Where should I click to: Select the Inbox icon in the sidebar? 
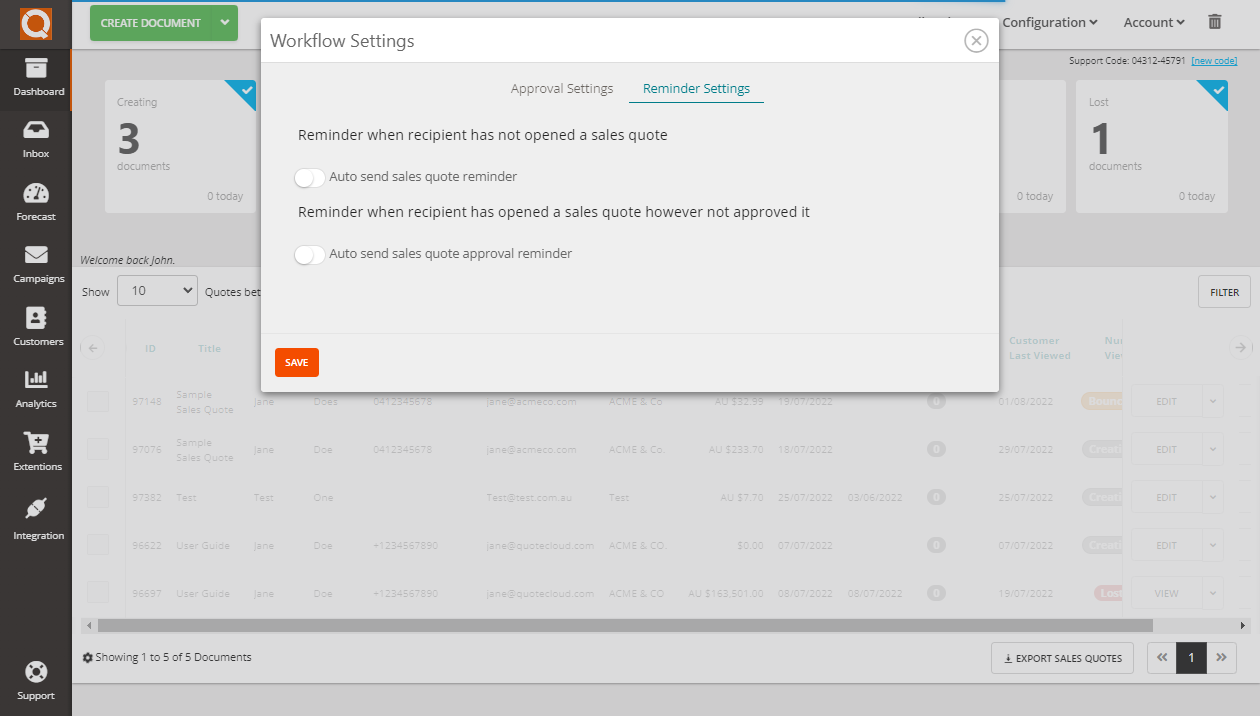pos(36,135)
